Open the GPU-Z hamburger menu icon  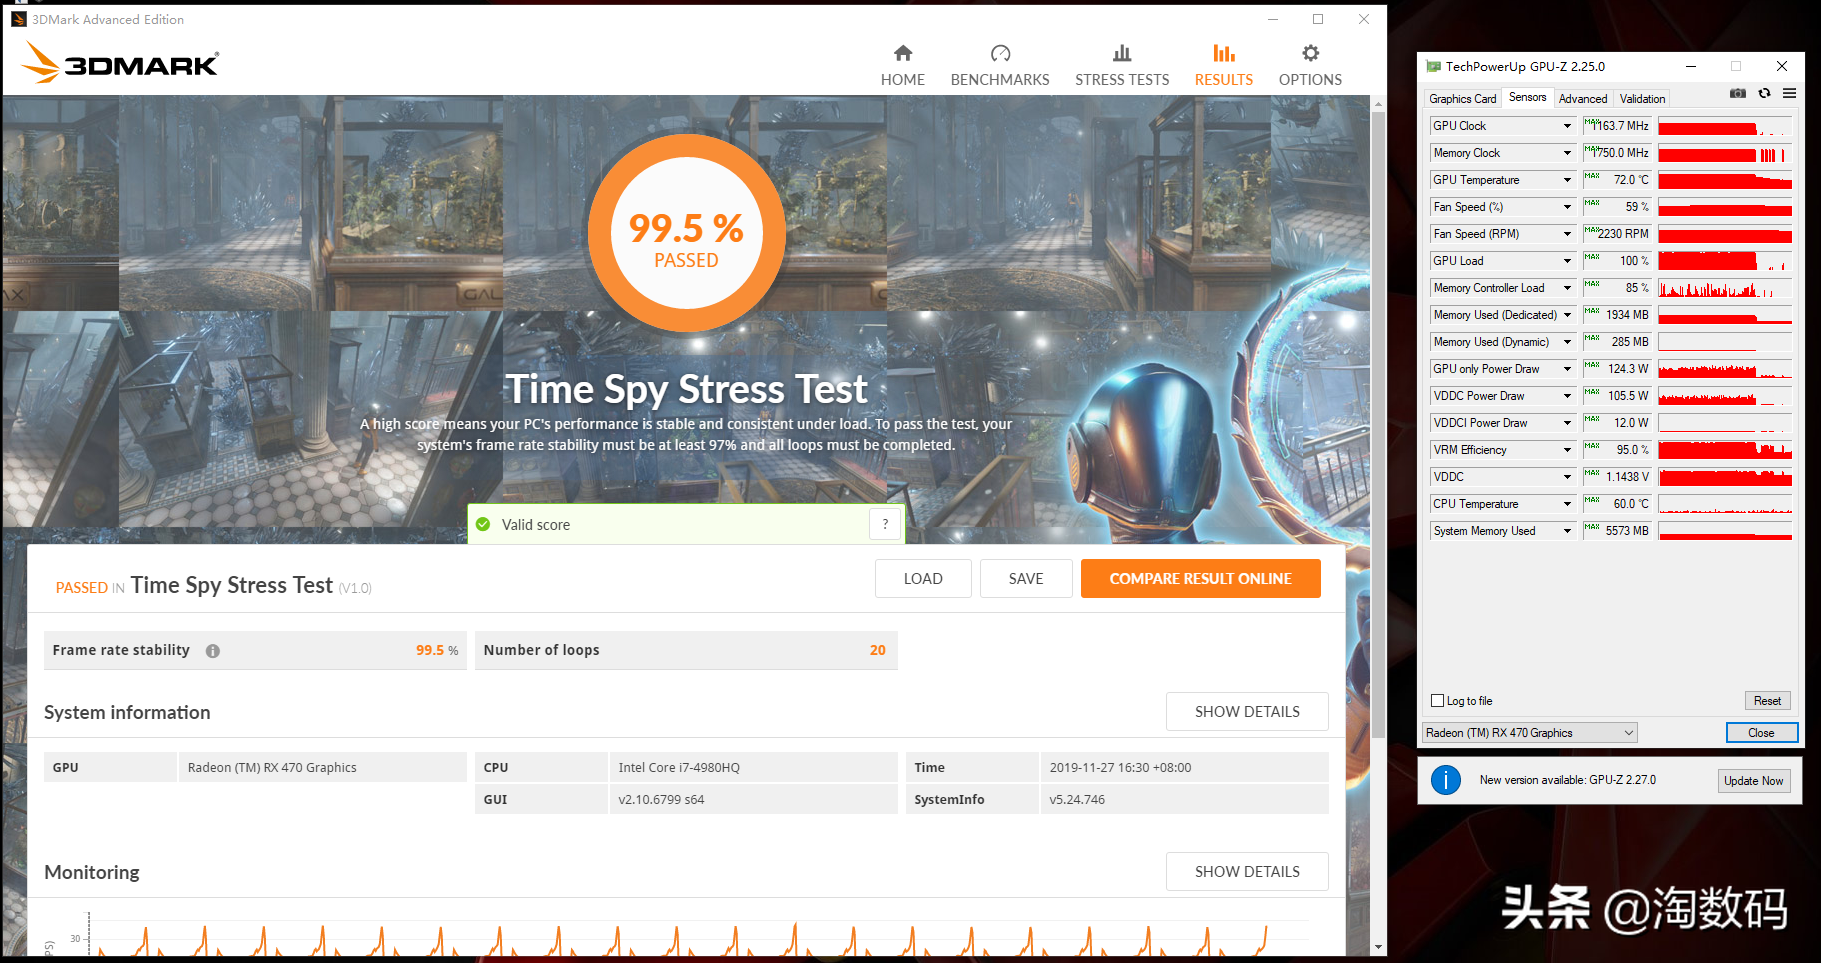click(x=1789, y=93)
